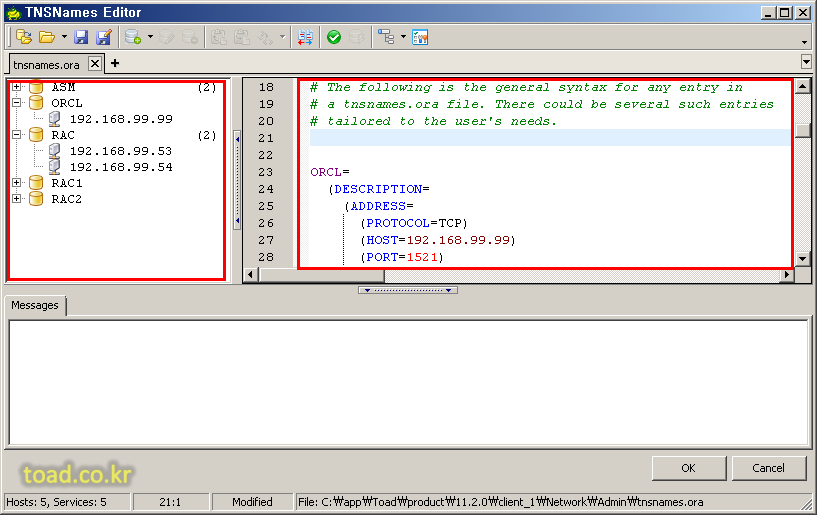Viewport: 817px width, 515px height.
Task: Open the tab list dropdown at right
Action: (806, 62)
